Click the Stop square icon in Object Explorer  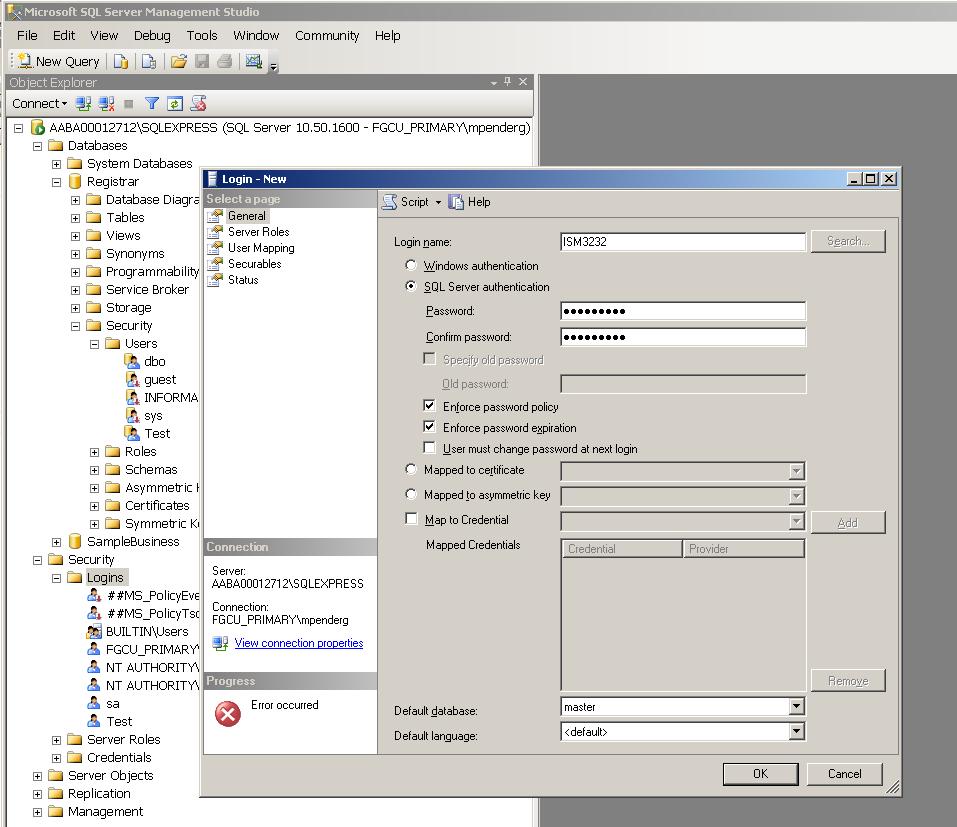pos(129,104)
